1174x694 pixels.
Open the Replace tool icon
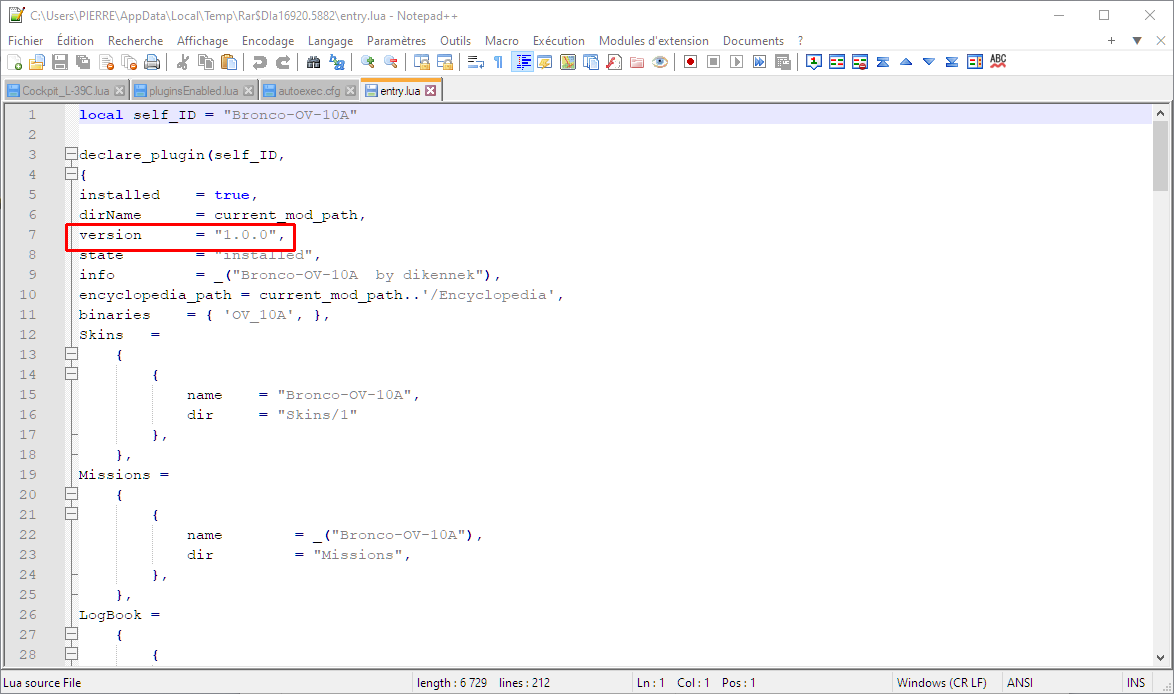click(337, 62)
